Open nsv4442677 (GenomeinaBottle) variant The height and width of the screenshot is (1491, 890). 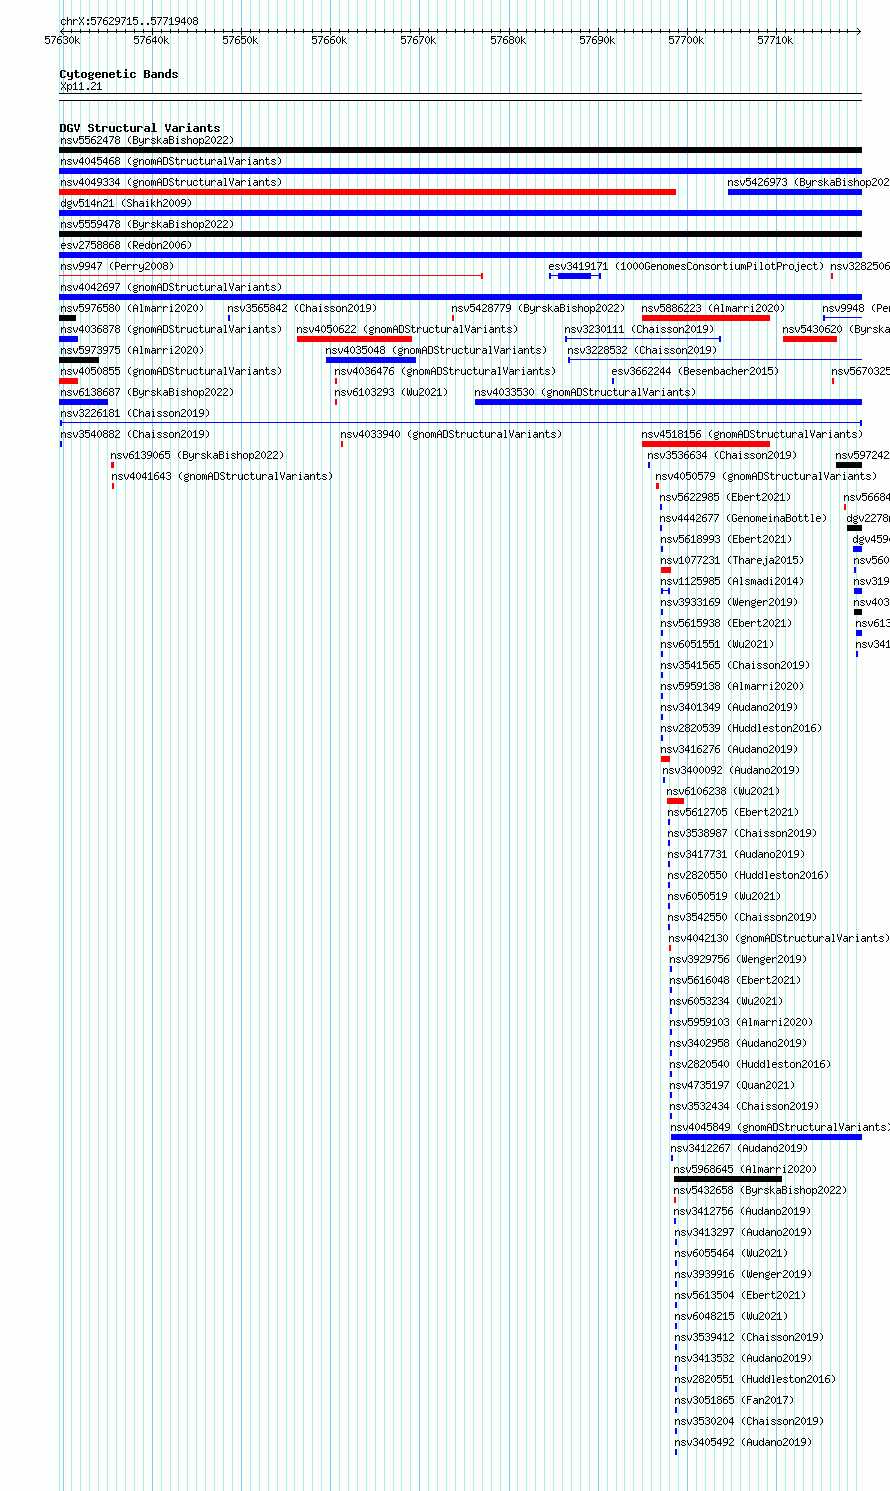tap(743, 519)
